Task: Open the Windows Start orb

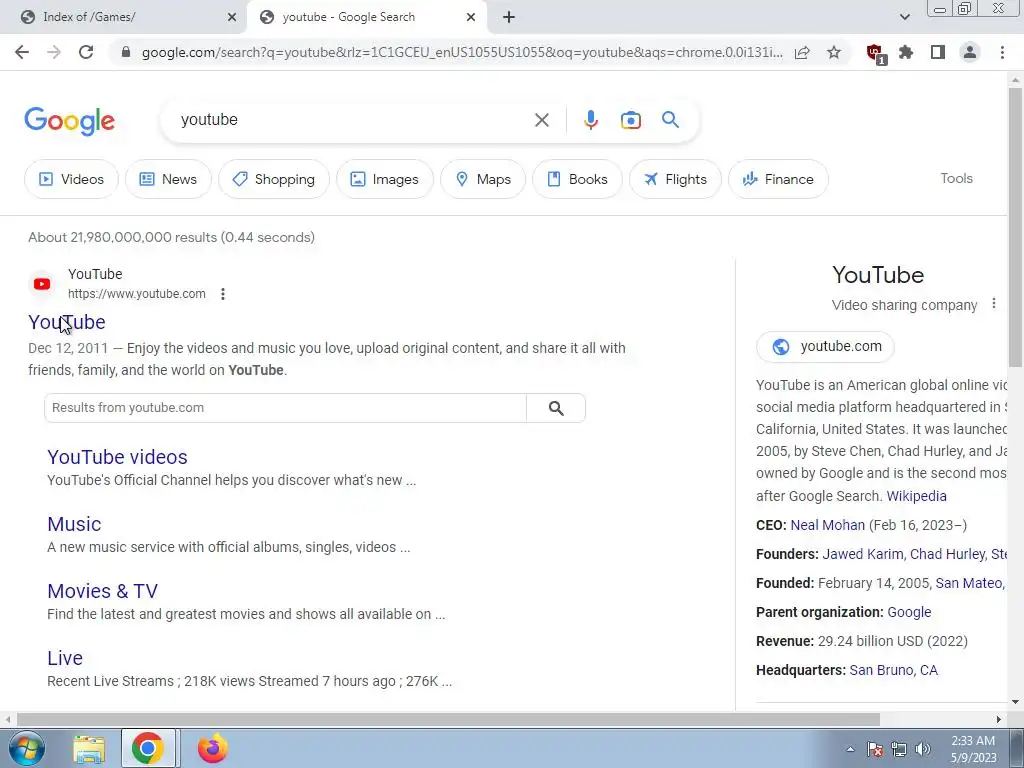Action: pyautogui.click(x=26, y=748)
